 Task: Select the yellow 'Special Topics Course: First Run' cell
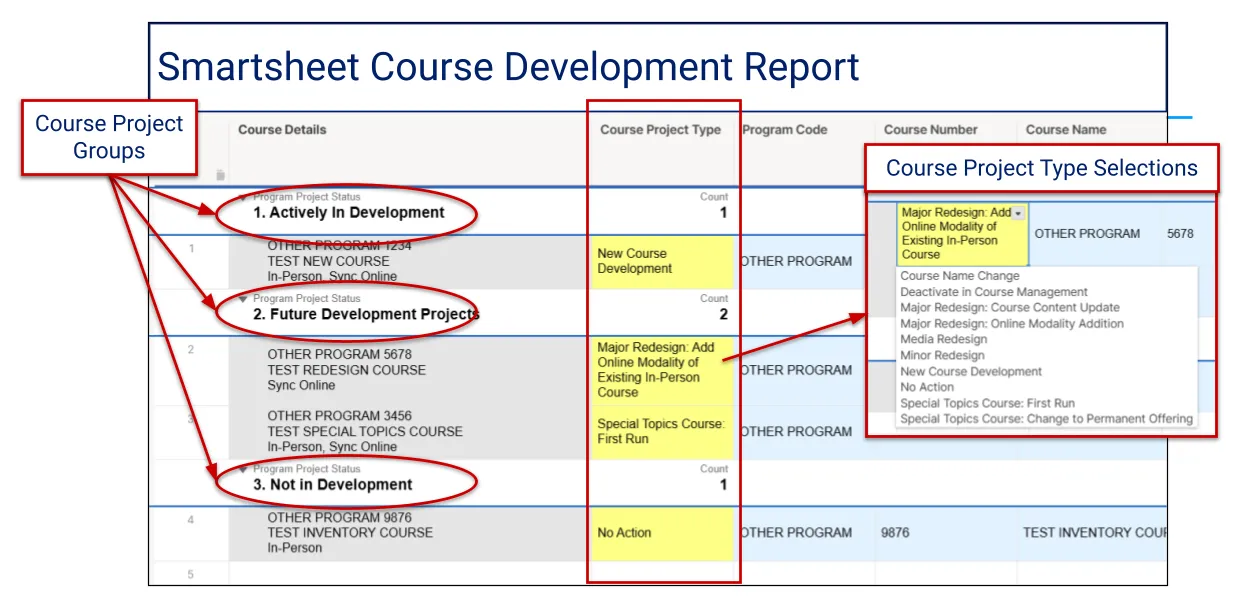[662, 432]
